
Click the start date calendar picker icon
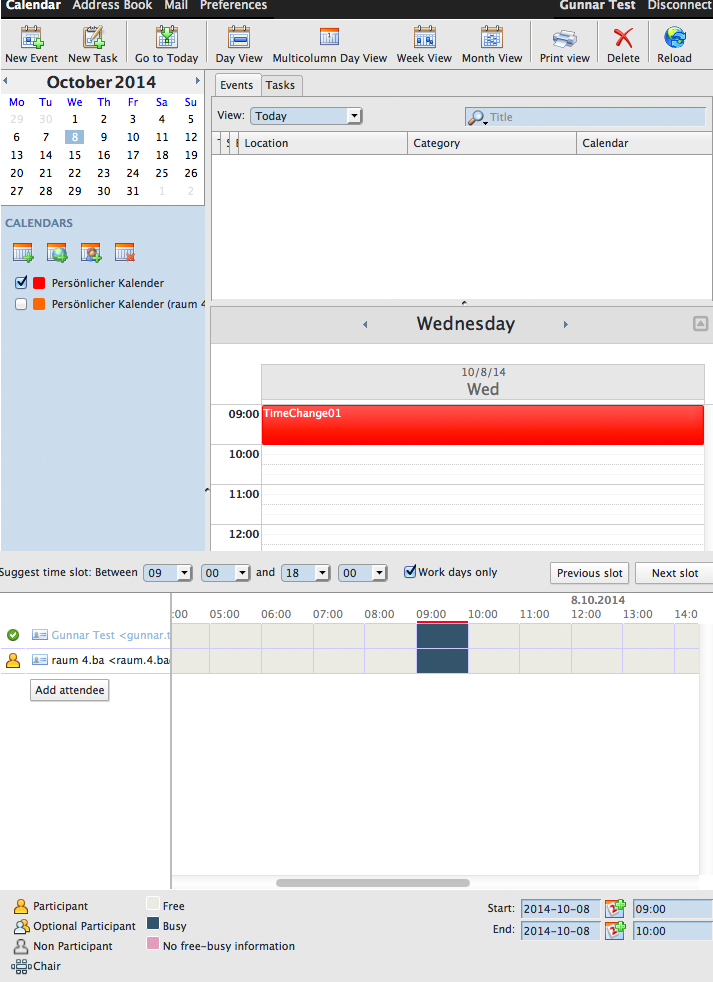pos(615,909)
